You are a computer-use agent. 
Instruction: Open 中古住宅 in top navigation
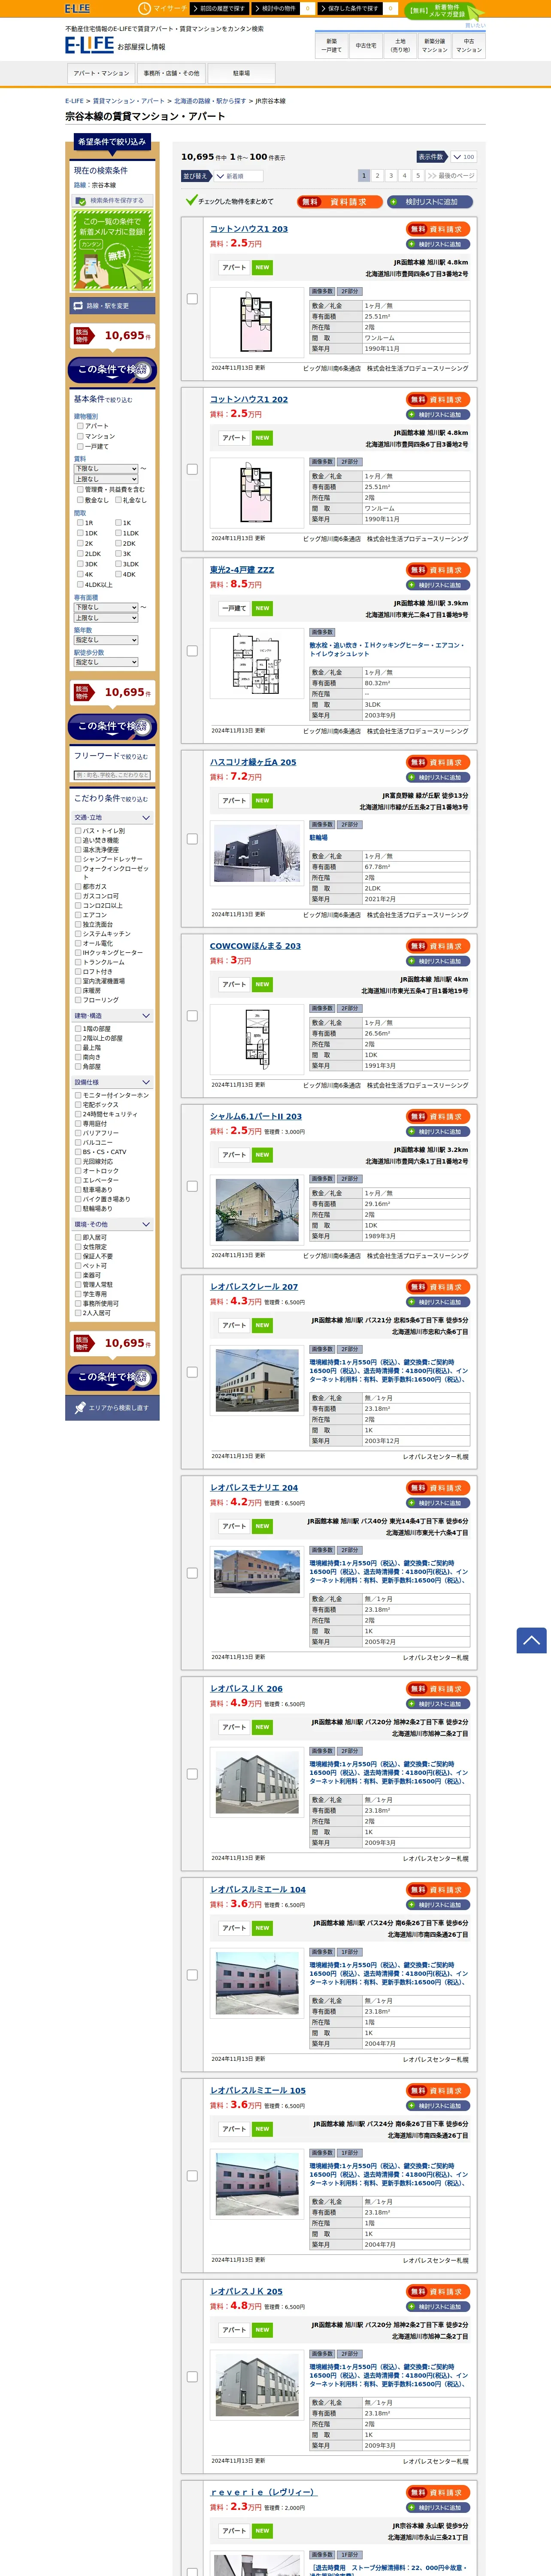pyautogui.click(x=366, y=45)
